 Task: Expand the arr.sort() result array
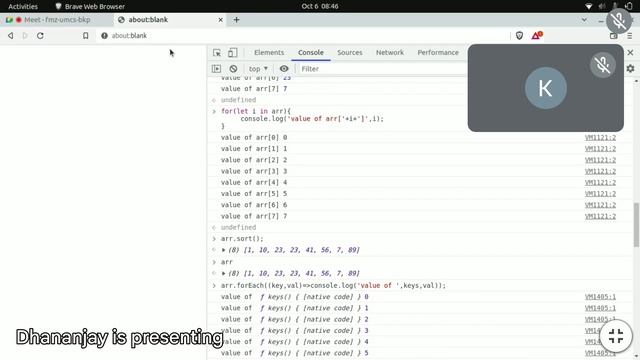point(223,250)
